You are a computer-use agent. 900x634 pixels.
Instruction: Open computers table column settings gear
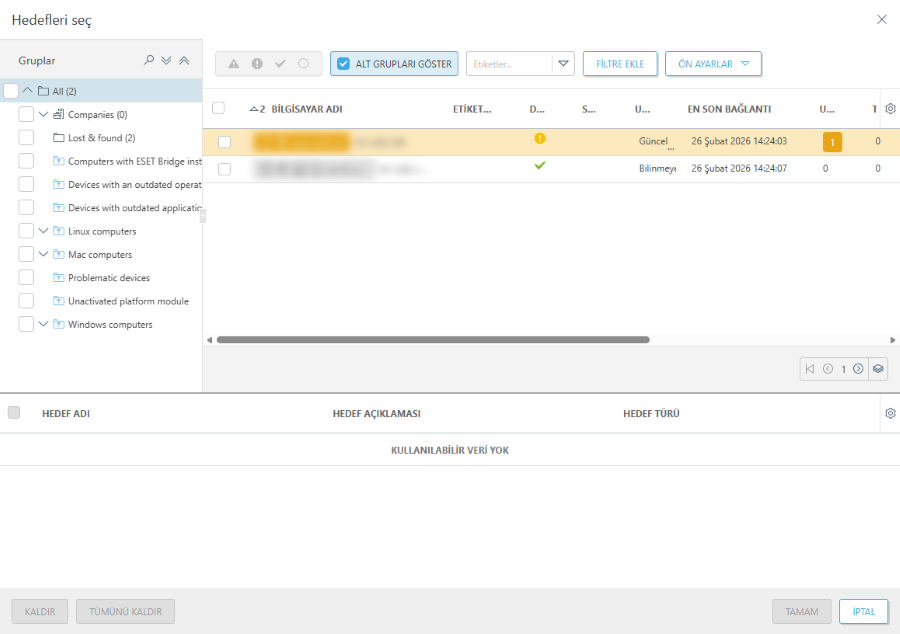[890, 108]
